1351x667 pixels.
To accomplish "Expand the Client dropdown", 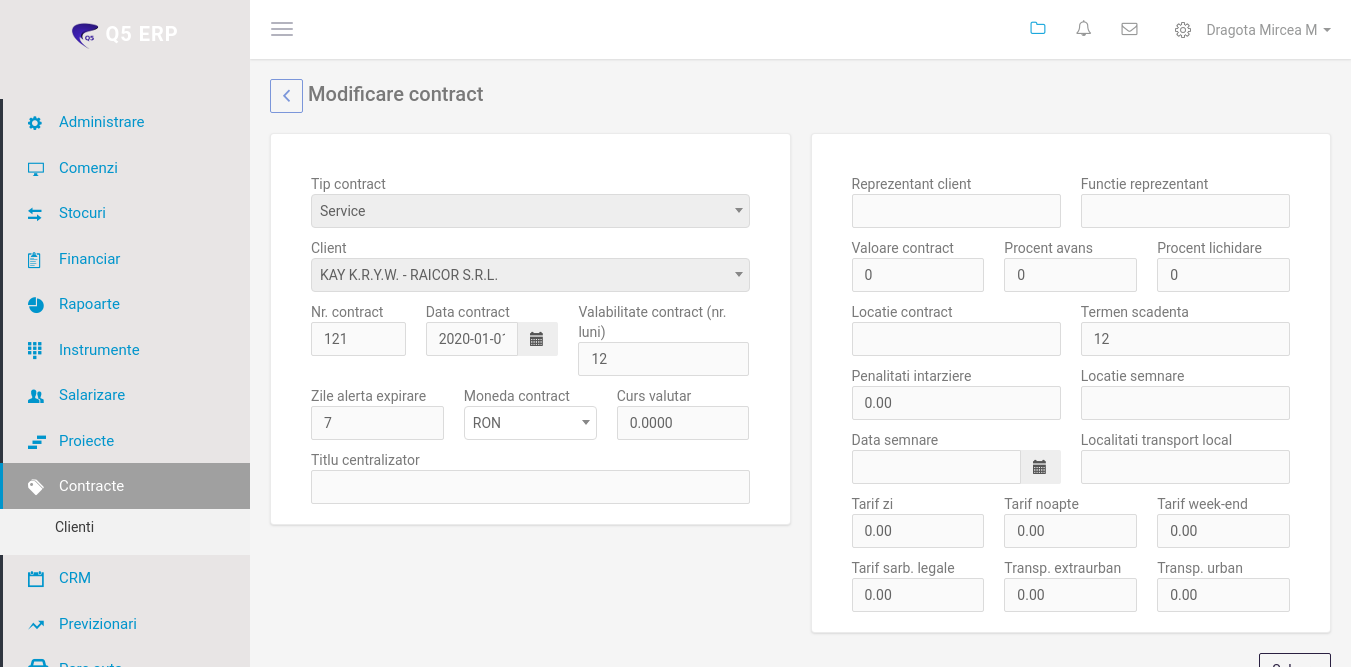I will 530,275.
